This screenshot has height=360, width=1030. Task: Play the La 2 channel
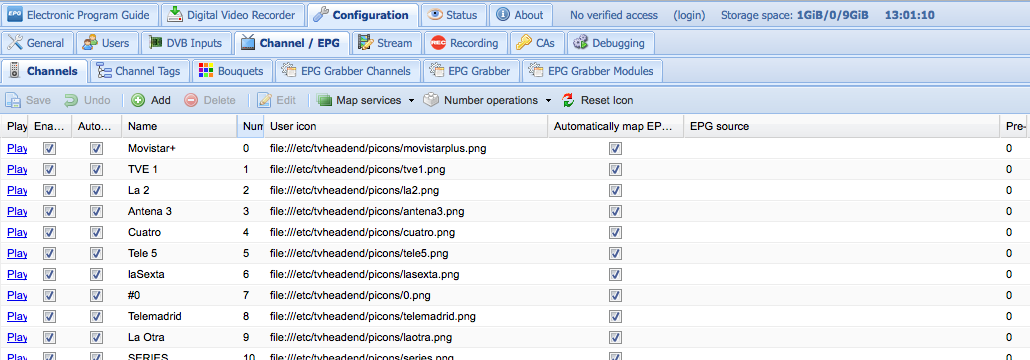pyautogui.click(x=16, y=191)
